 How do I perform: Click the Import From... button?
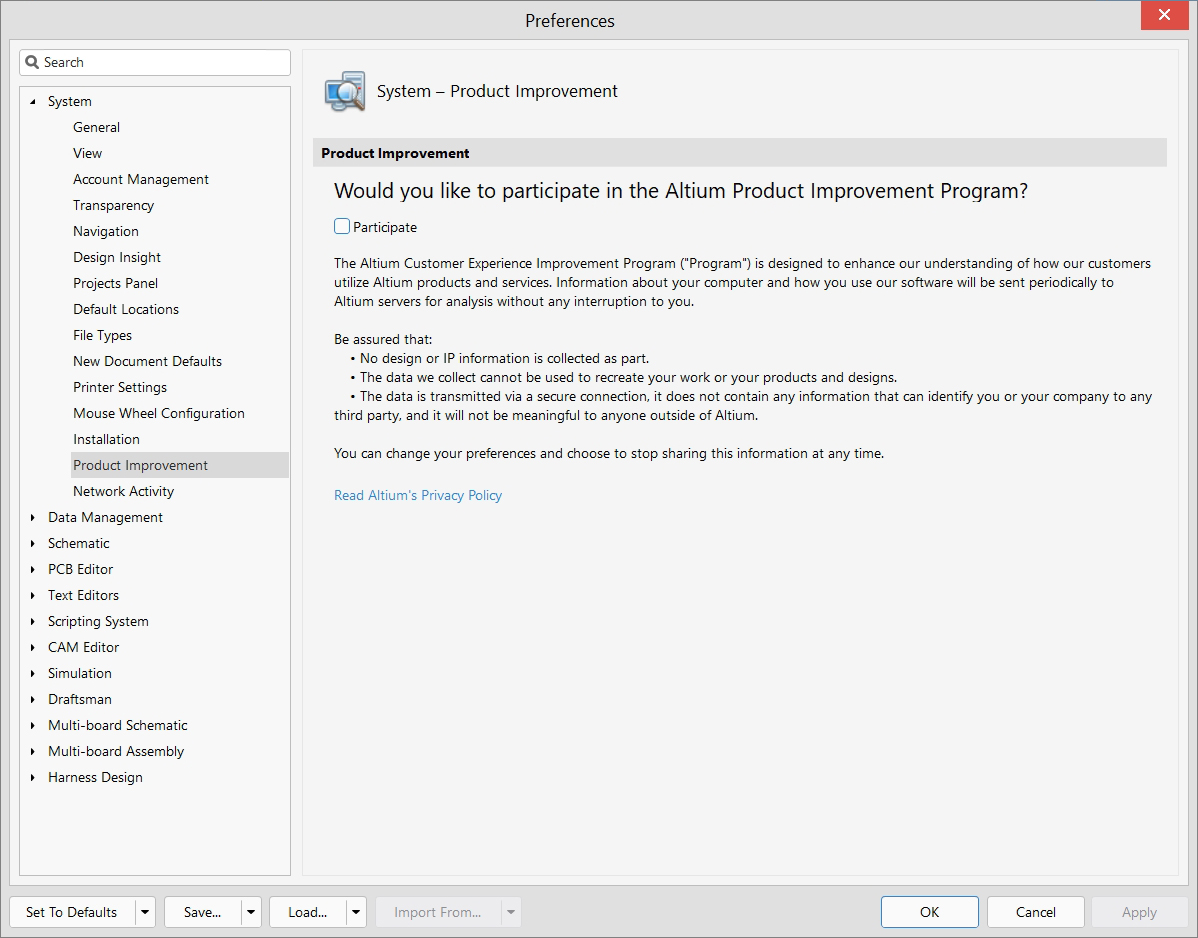(438, 912)
